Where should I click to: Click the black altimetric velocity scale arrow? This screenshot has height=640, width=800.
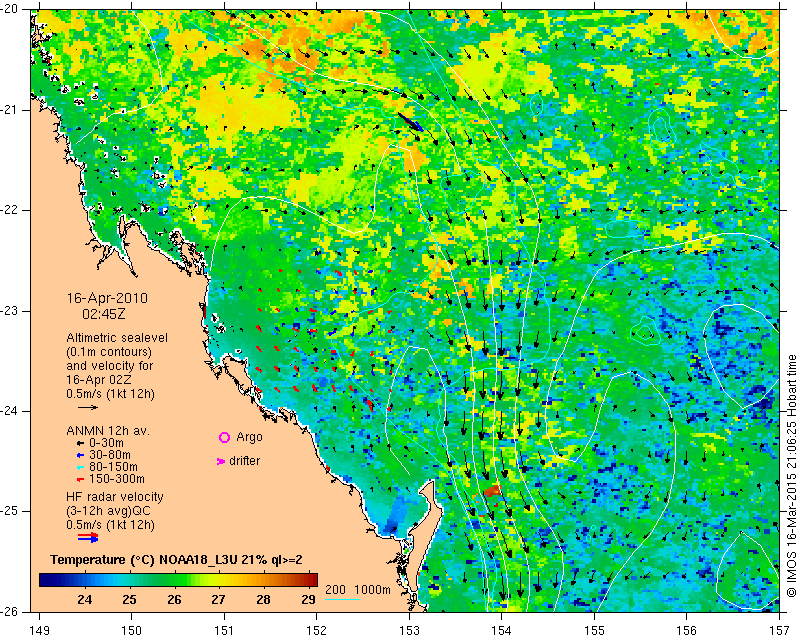click(88, 407)
